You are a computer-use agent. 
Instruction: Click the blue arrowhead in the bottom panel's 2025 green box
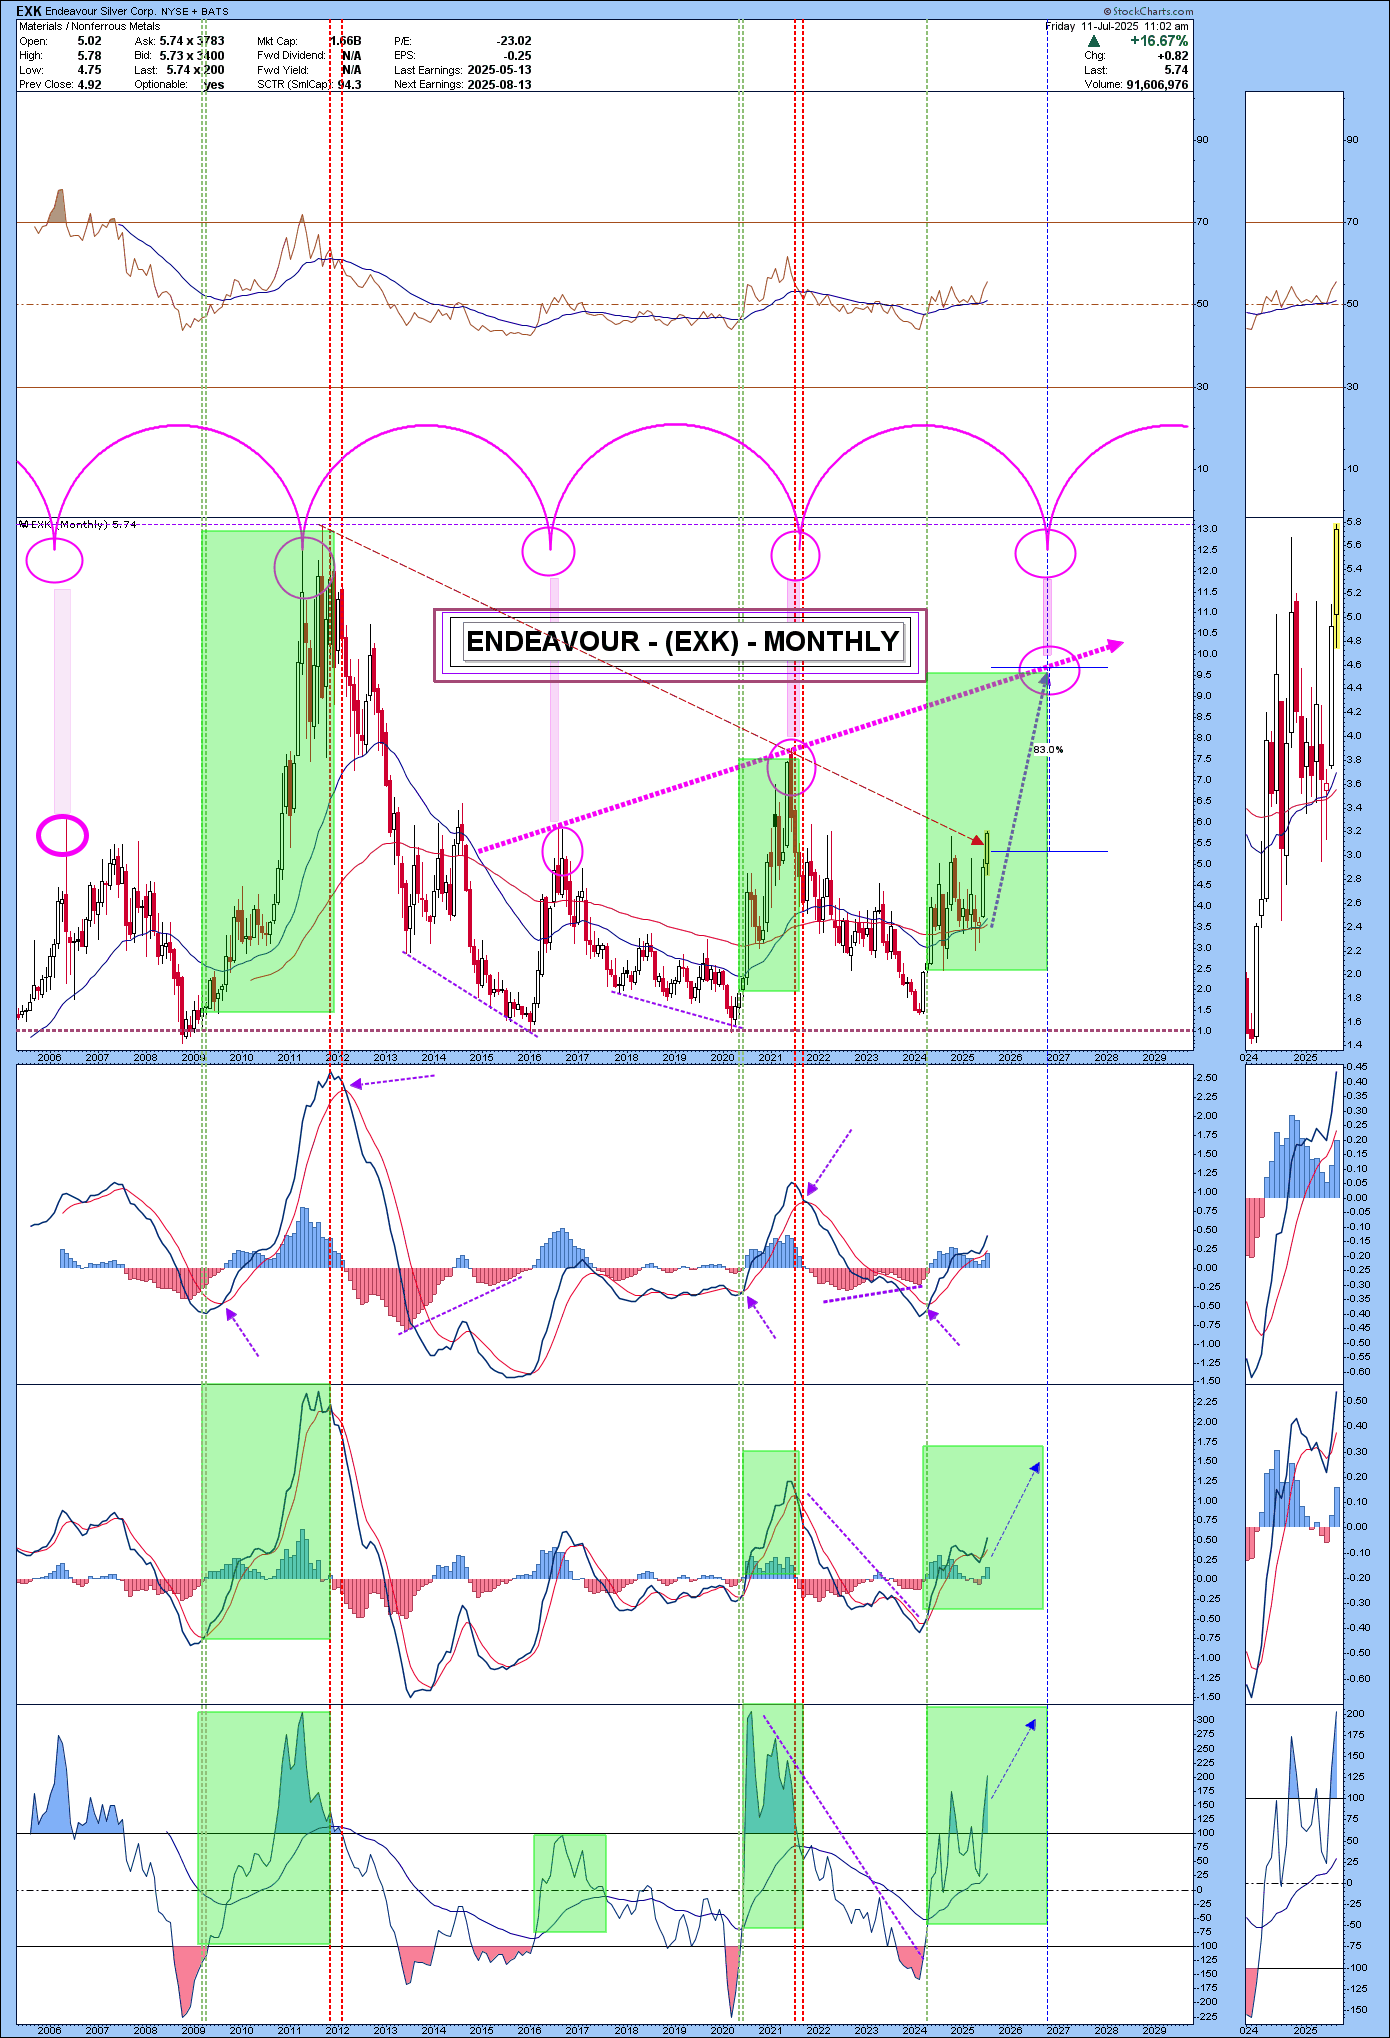click(x=1031, y=1724)
